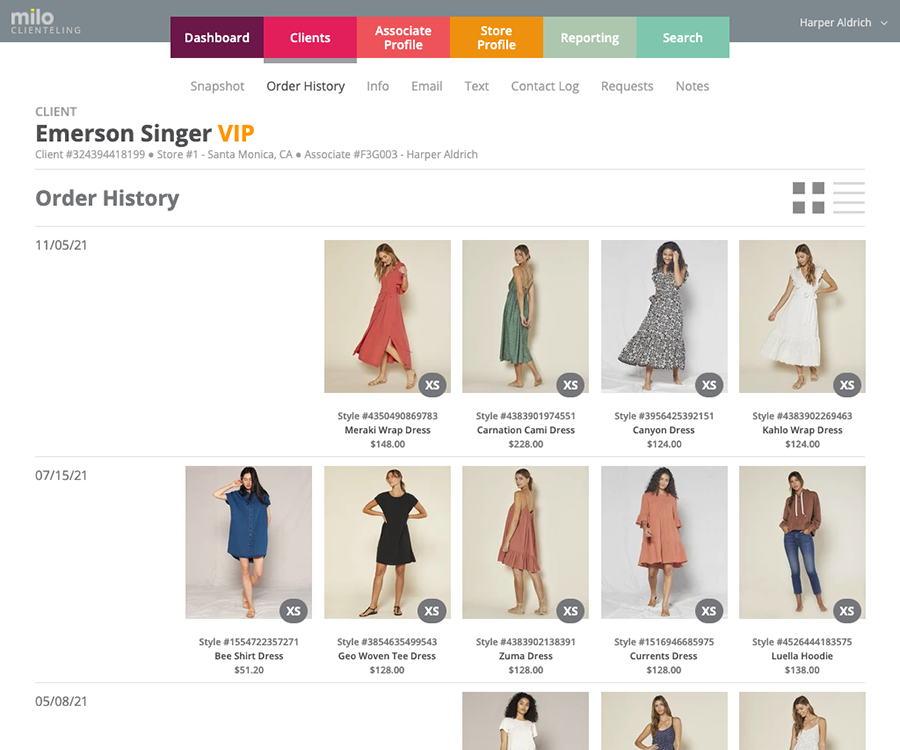Click Style #3956425392151 text
900x750 pixels.
(x=664, y=416)
